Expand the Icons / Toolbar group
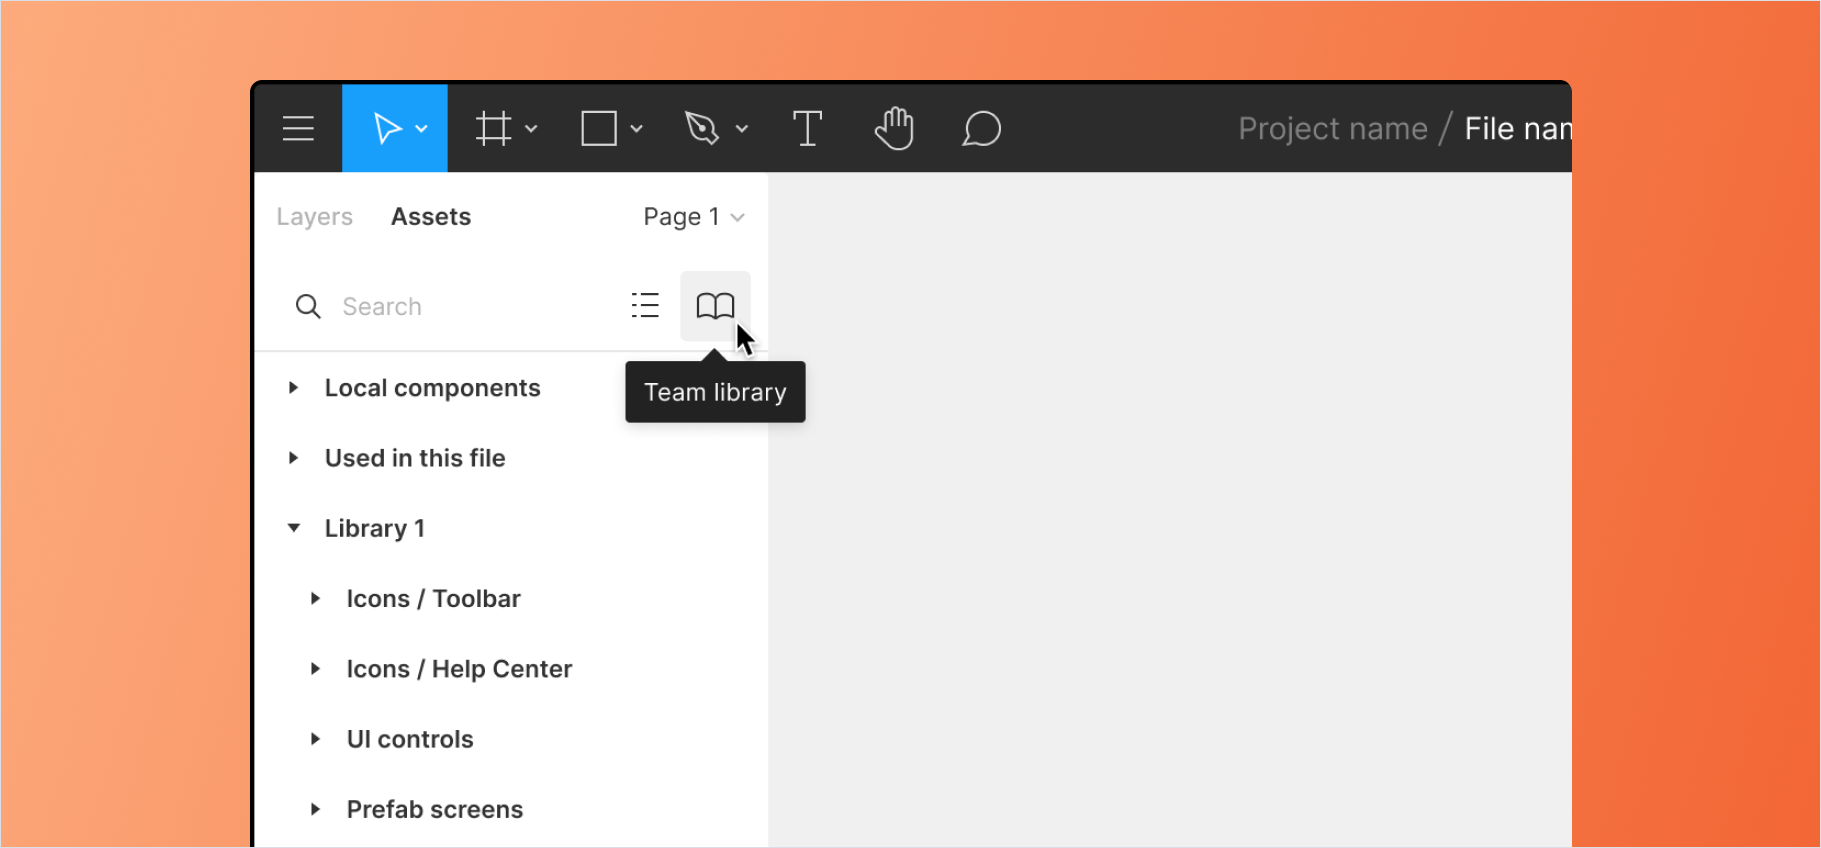 coord(315,599)
